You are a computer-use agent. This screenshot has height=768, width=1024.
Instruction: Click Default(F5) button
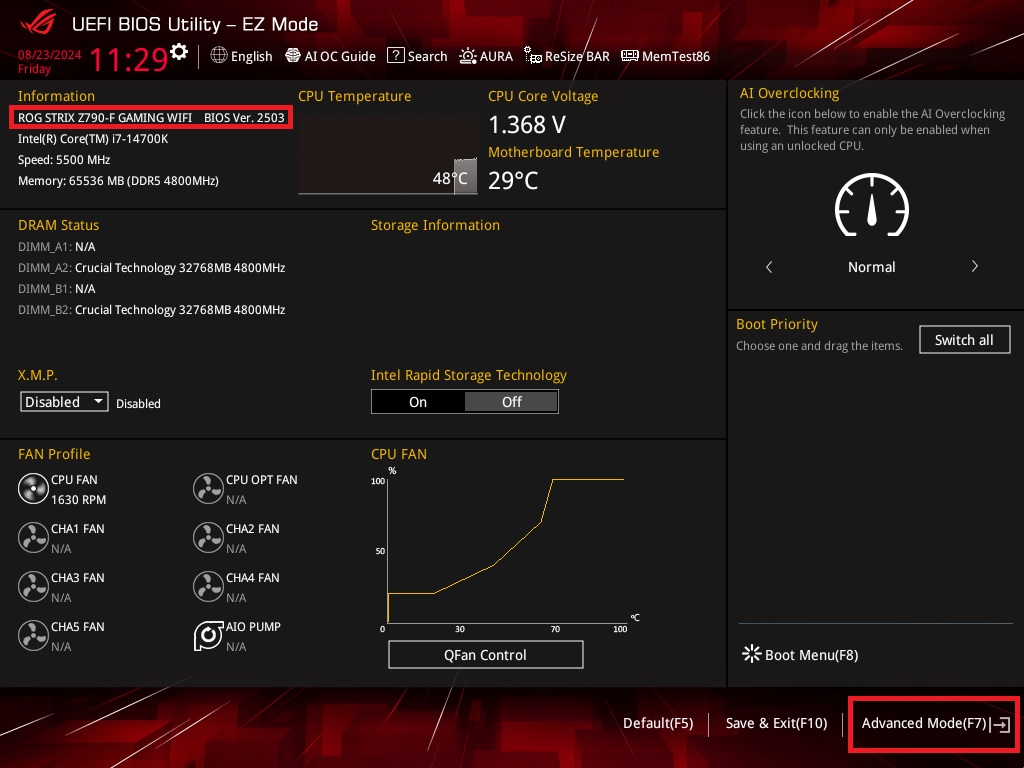tap(658, 723)
